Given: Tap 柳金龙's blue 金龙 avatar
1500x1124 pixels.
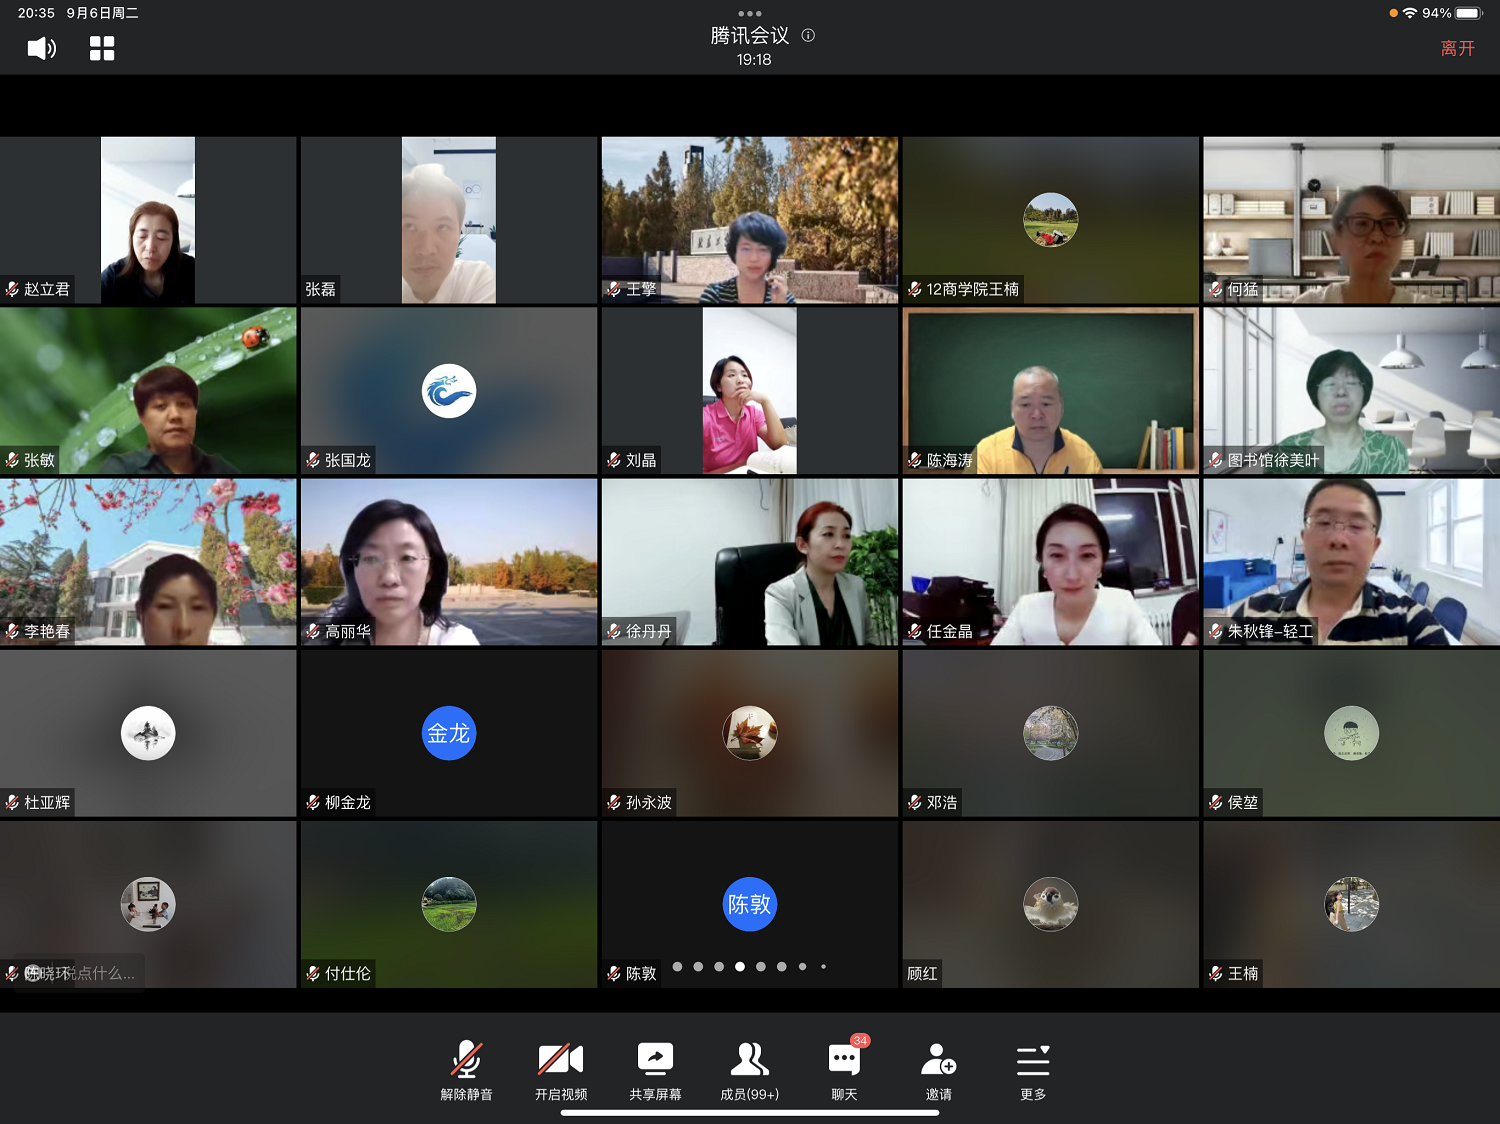Looking at the screenshot, I should coord(449,733).
